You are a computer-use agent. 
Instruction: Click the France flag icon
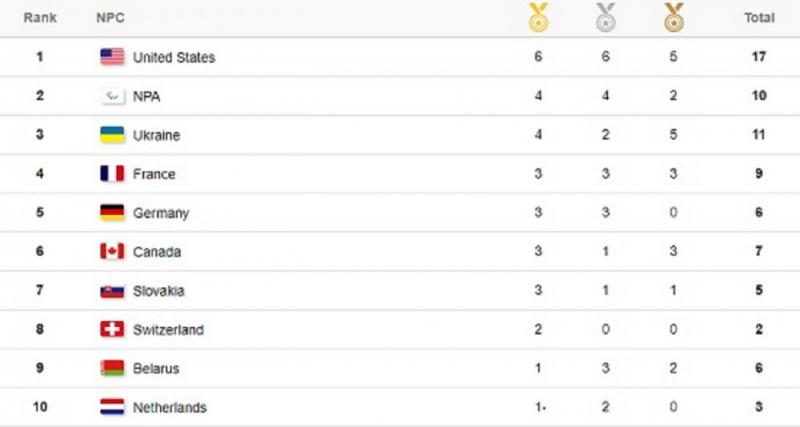tap(112, 173)
